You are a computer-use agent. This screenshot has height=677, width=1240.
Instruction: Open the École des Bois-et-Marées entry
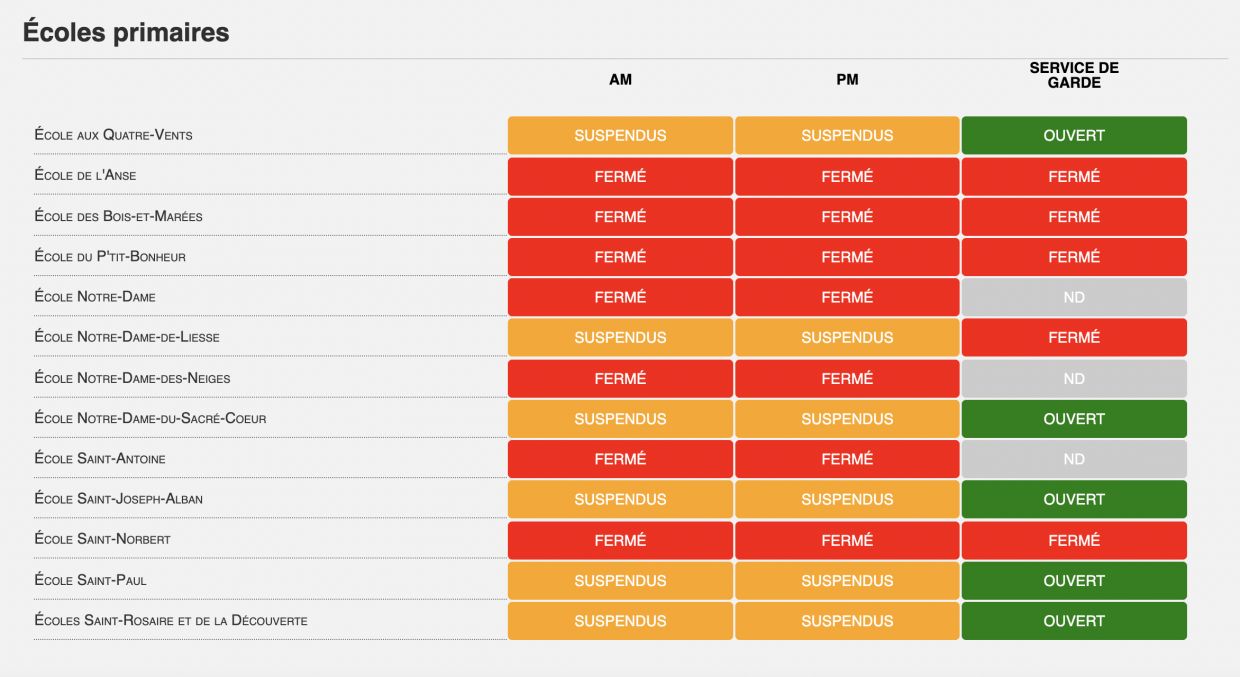118,216
